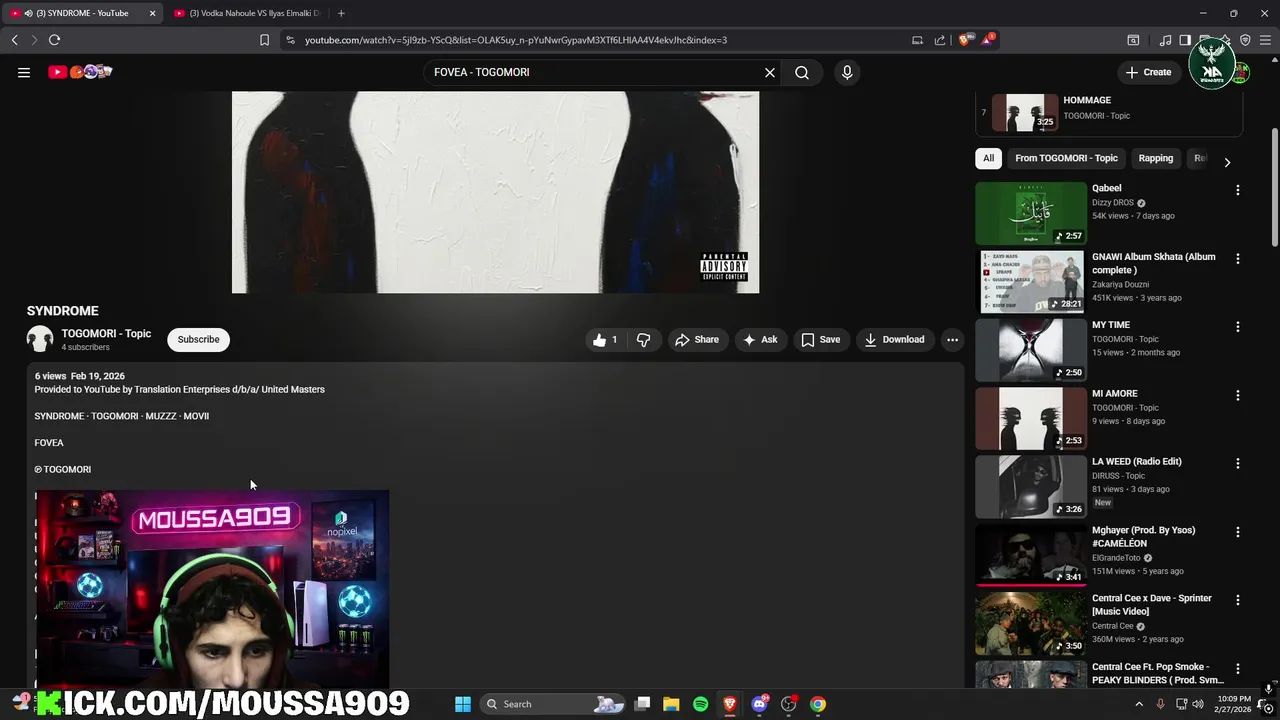Go to YouTube home via the logo
The width and height of the screenshot is (1280, 720).
pos(80,72)
